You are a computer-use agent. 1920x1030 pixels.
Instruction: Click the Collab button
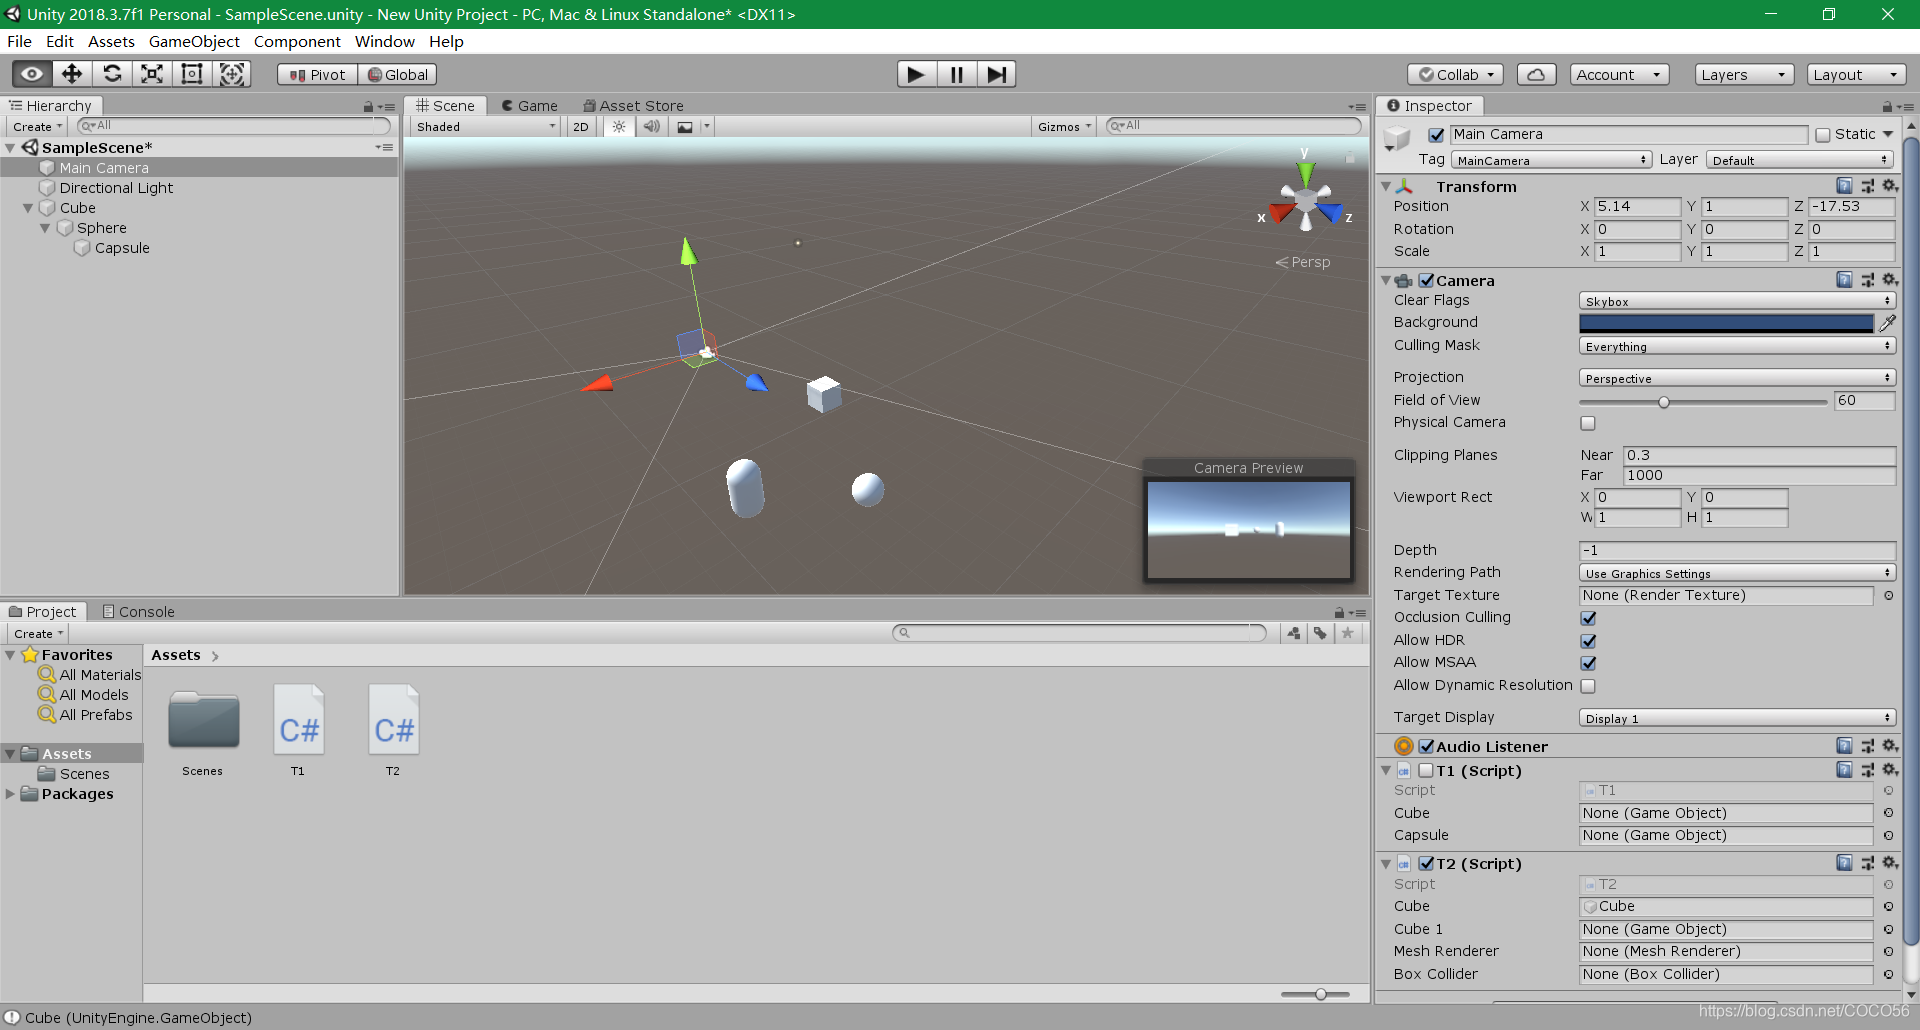(1456, 75)
